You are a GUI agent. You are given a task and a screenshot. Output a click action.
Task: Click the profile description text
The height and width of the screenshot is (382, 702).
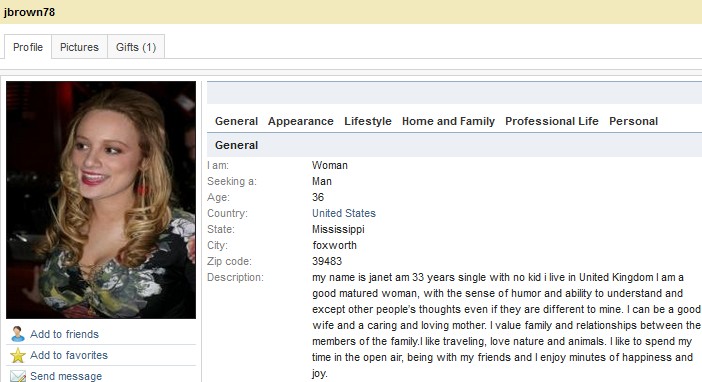click(x=506, y=325)
